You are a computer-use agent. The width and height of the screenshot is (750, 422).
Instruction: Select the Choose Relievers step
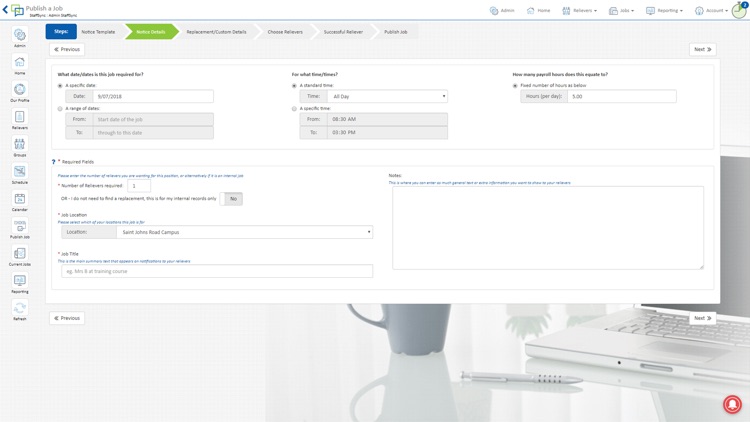(x=285, y=32)
